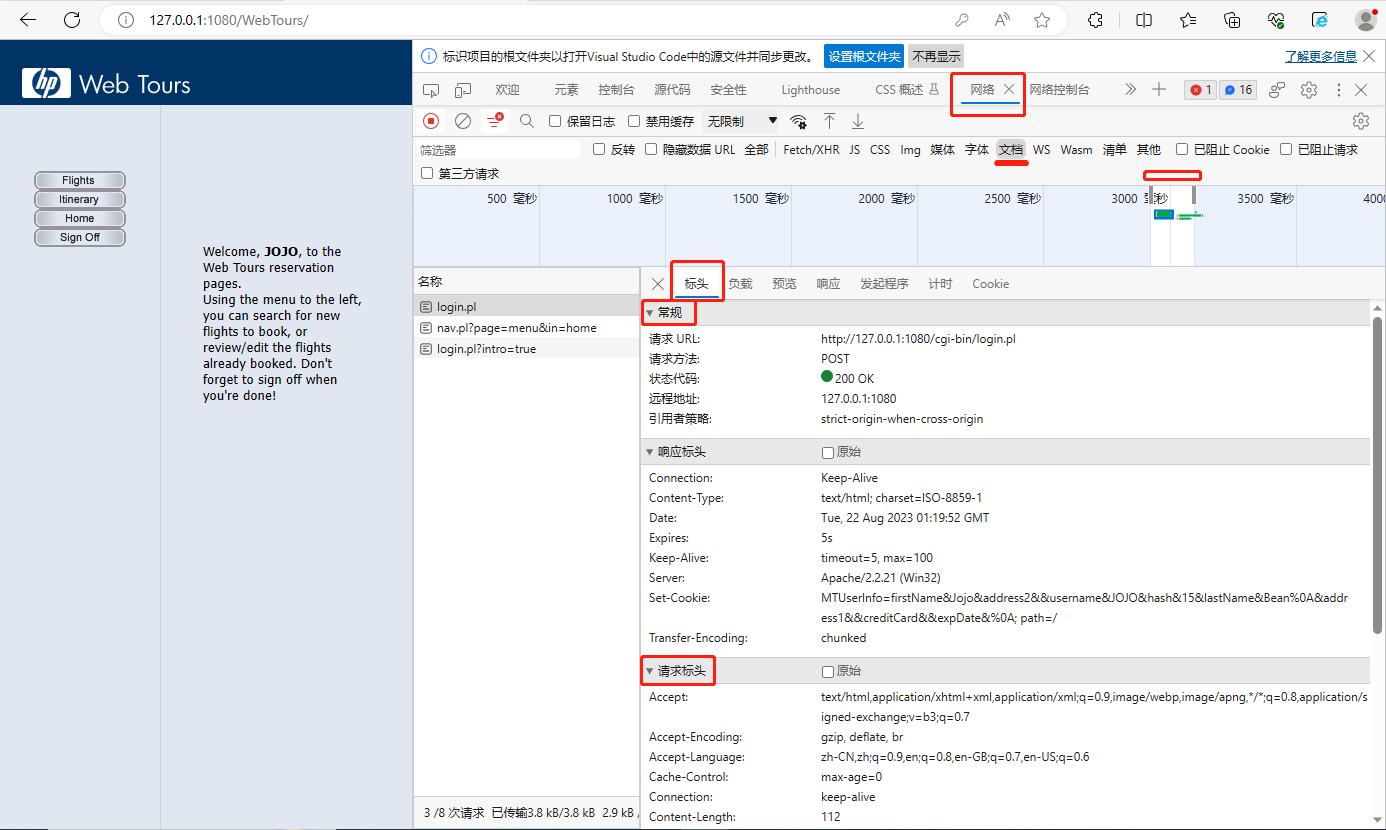Image resolution: width=1386 pixels, height=830 pixels.
Task: Open Browser essentials heart icon
Action: point(1276,20)
